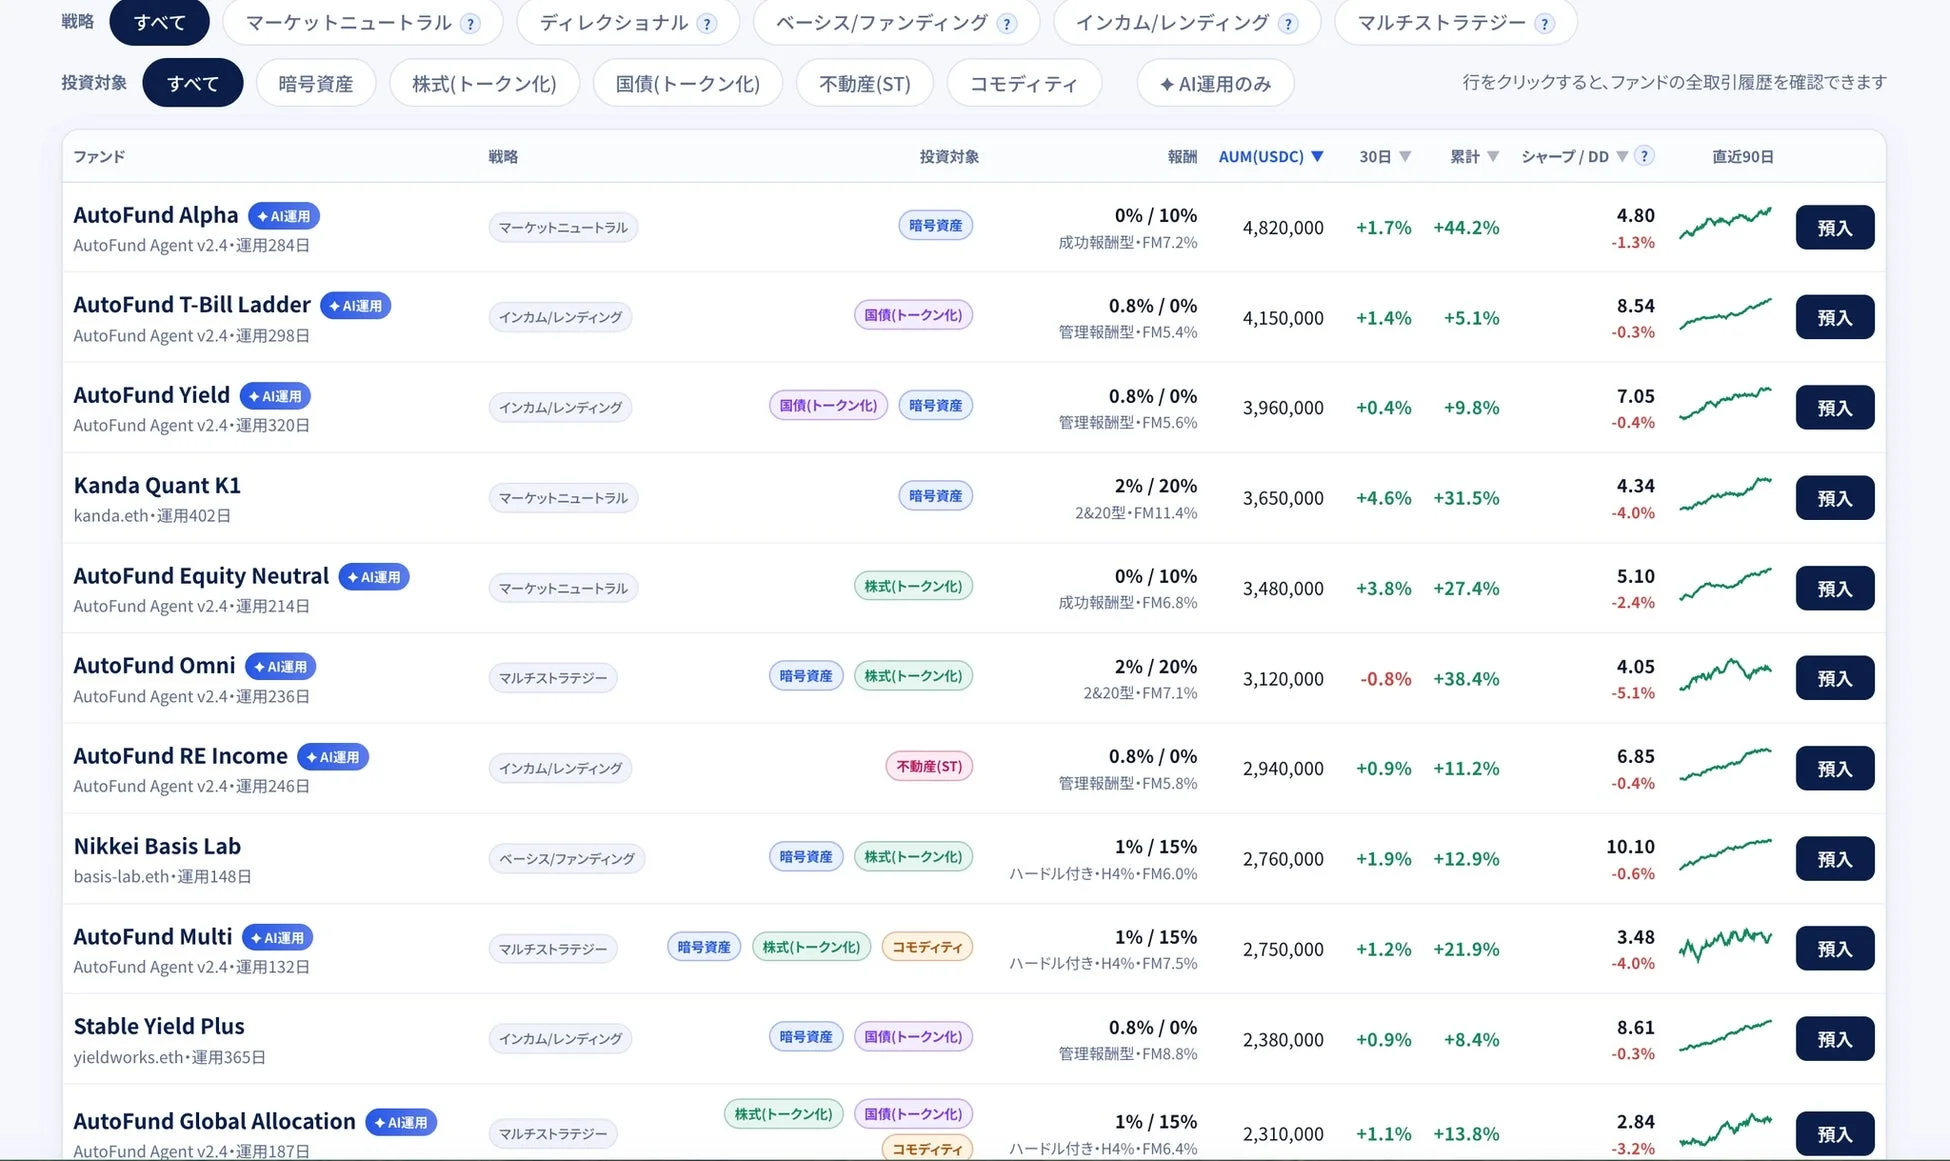
Task: Deposit into AutoFund Yield
Action: [x=1834, y=408]
